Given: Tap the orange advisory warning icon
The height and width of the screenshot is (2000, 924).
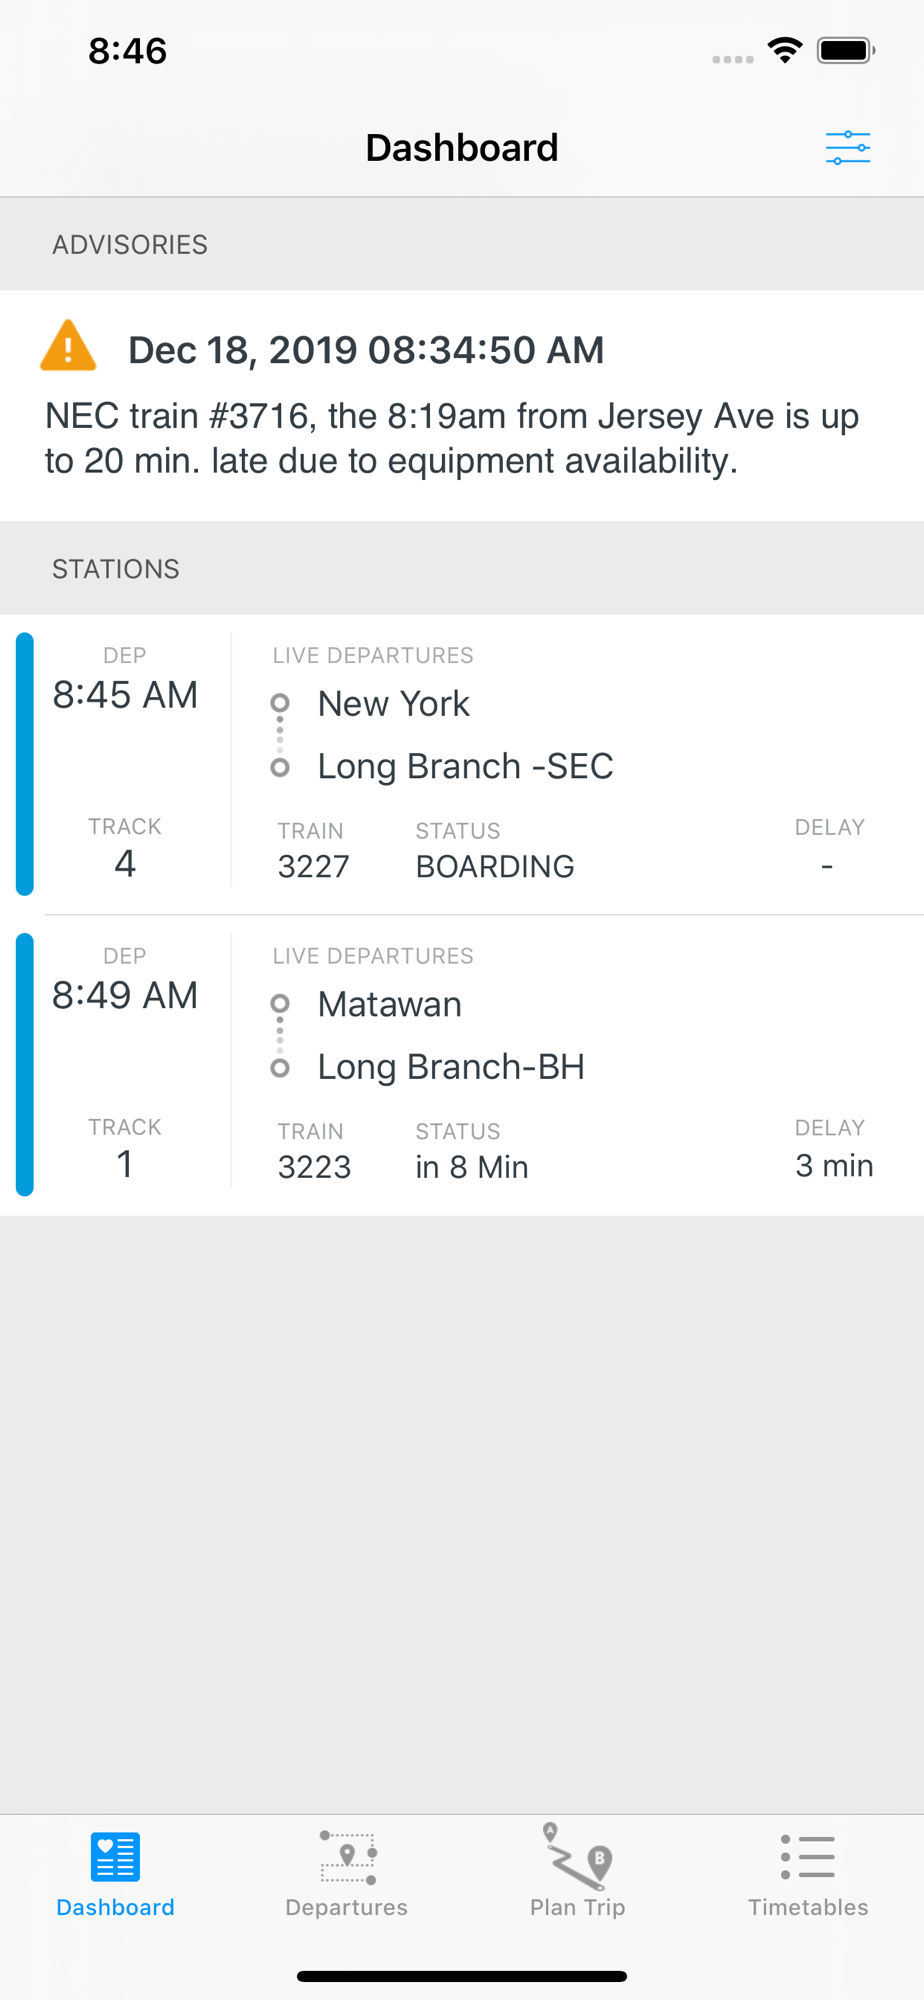Looking at the screenshot, I should [x=68, y=347].
